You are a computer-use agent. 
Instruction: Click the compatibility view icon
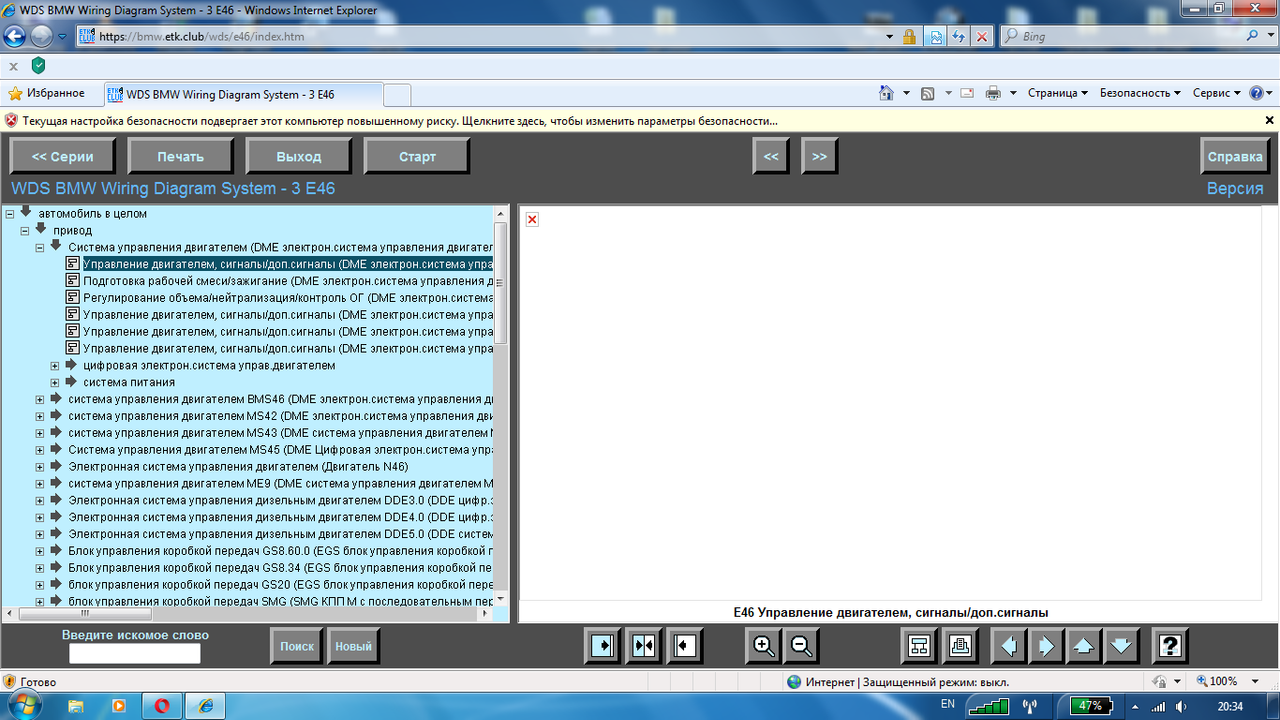pyautogui.click(x=936, y=36)
